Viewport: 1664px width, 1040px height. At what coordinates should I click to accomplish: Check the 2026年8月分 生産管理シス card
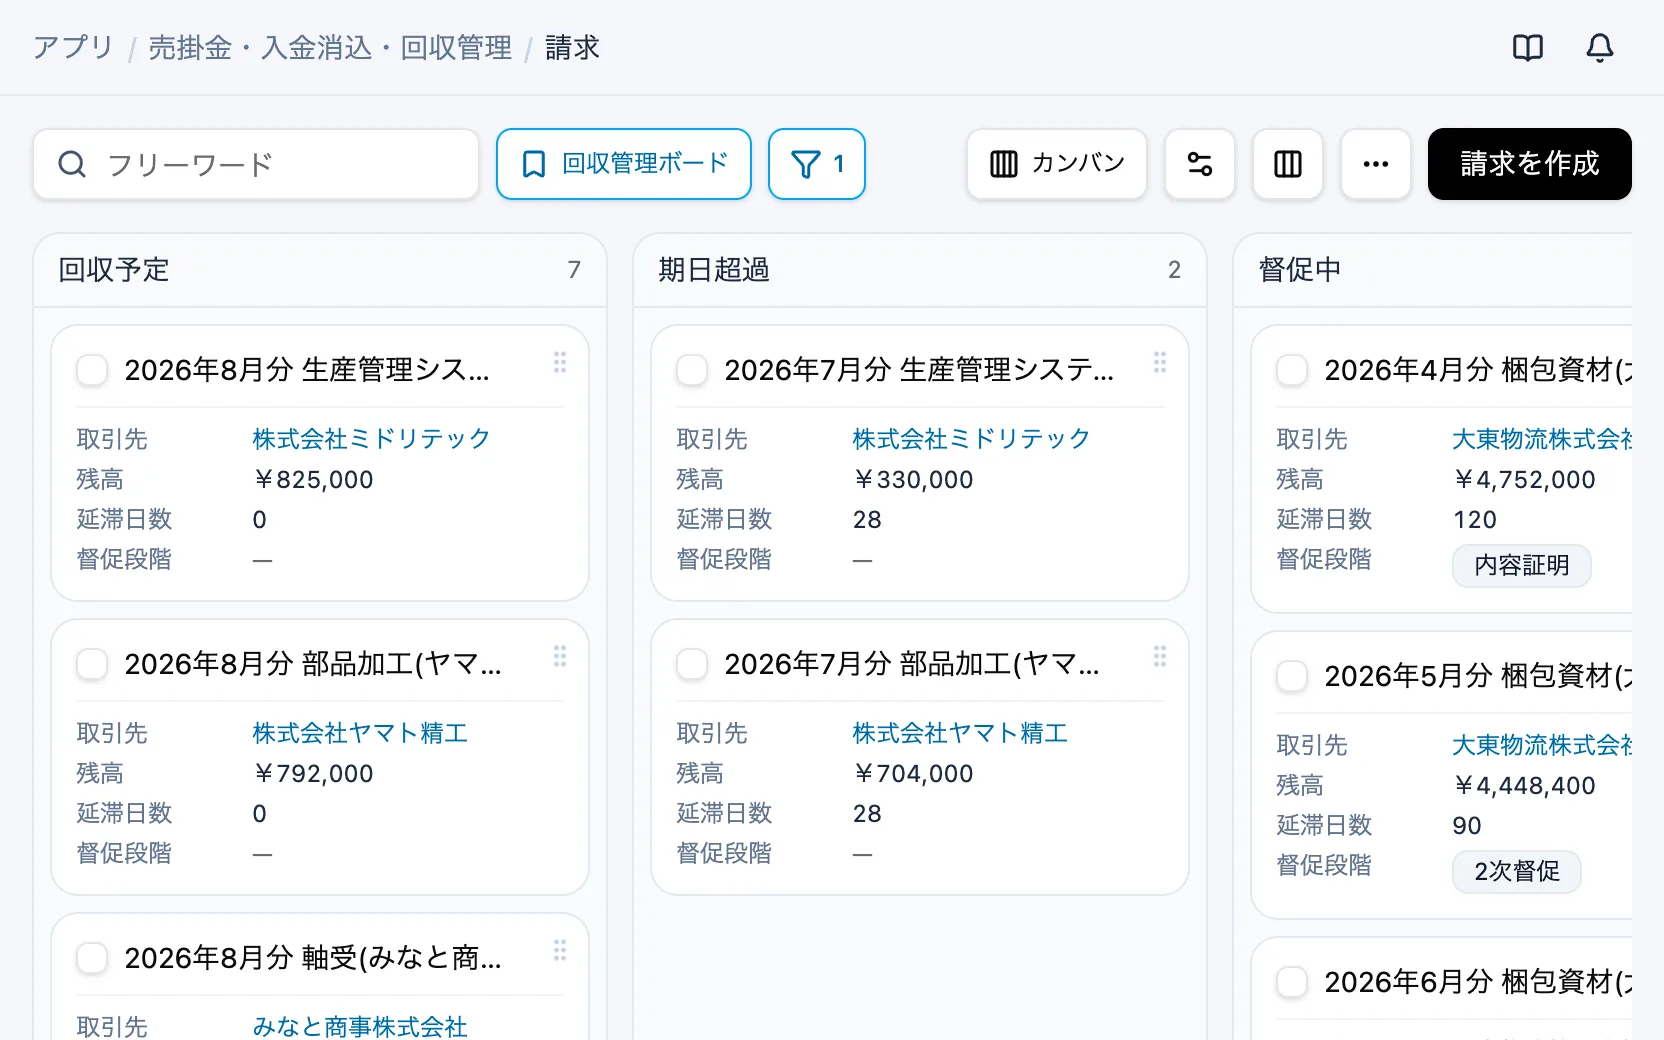point(92,370)
